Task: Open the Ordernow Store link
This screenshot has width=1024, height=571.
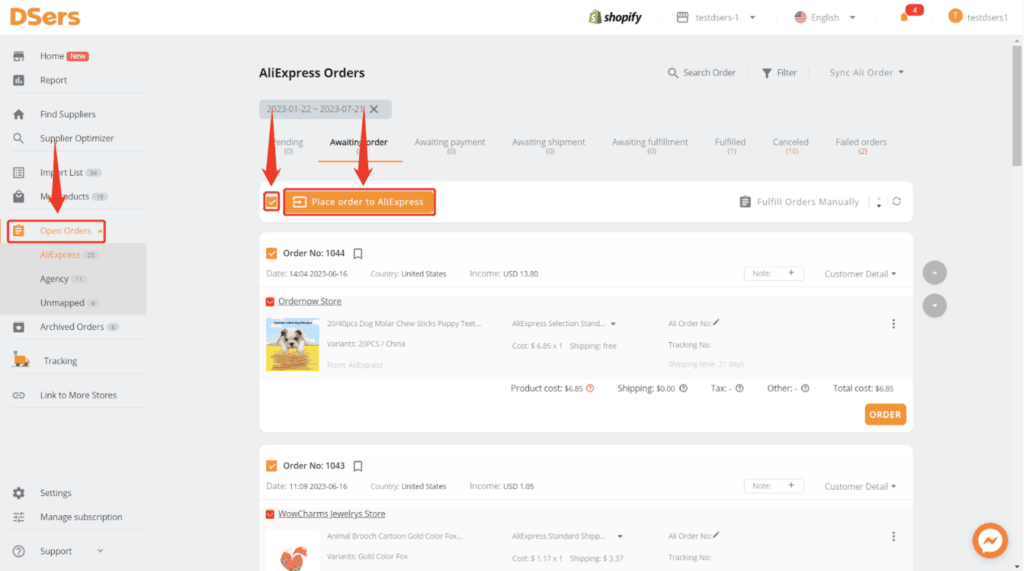Action: (310, 301)
